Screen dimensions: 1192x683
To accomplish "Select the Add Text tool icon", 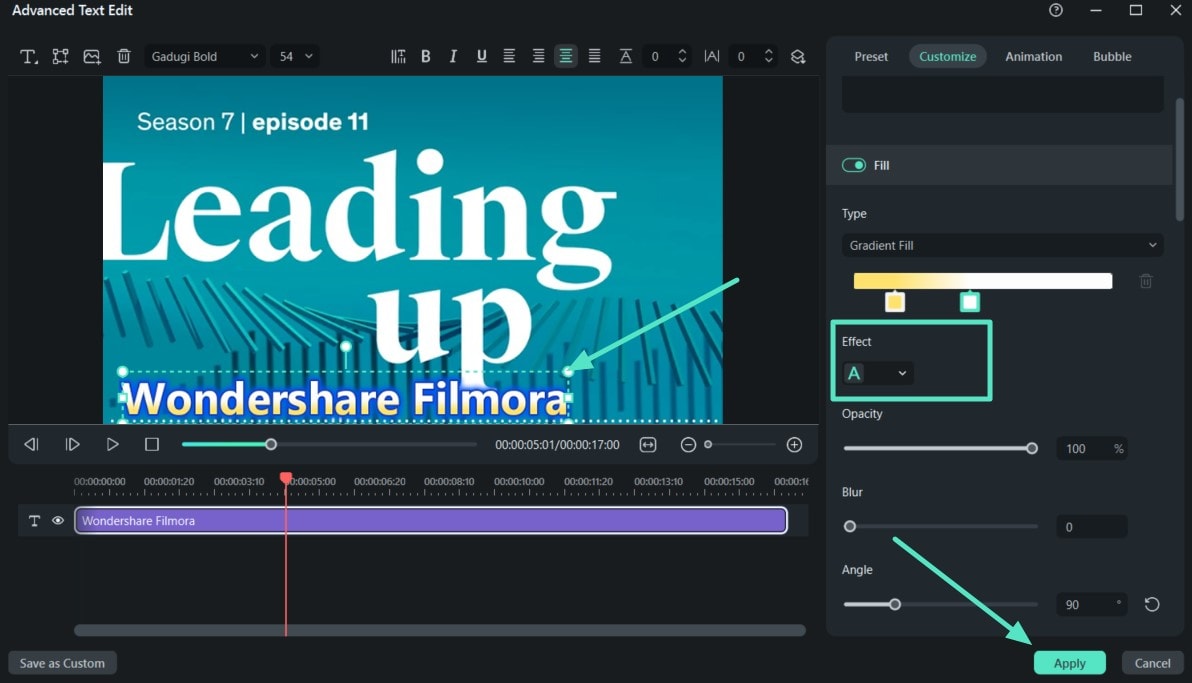I will [x=29, y=56].
